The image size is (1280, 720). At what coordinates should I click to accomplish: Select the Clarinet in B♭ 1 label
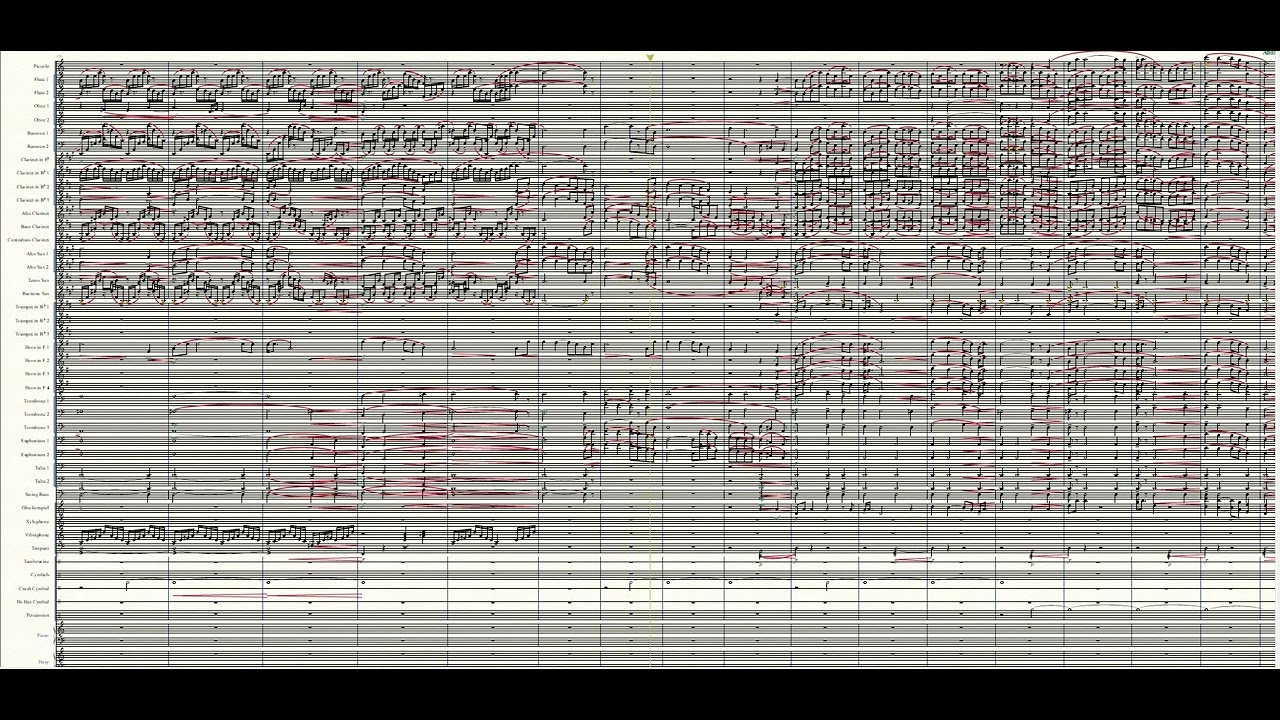[33, 173]
